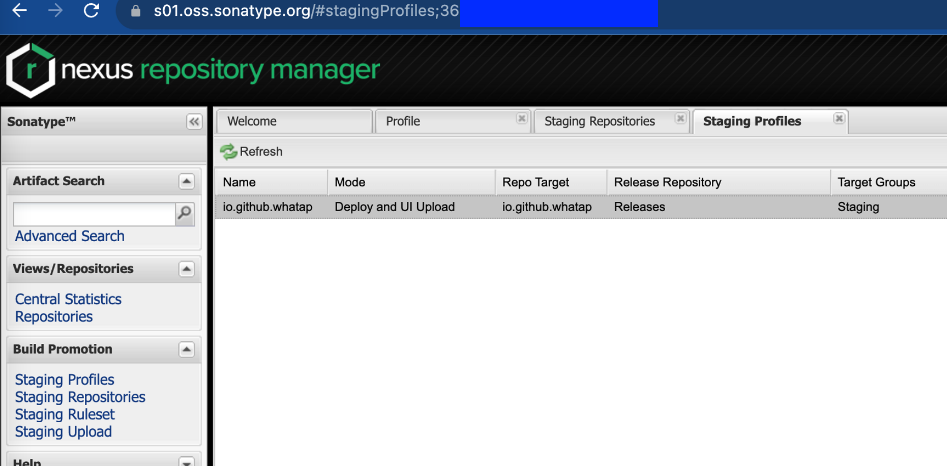Screen dimensions: 947x466
Task: Reload the page with browser refresh icon
Action: pos(91,11)
